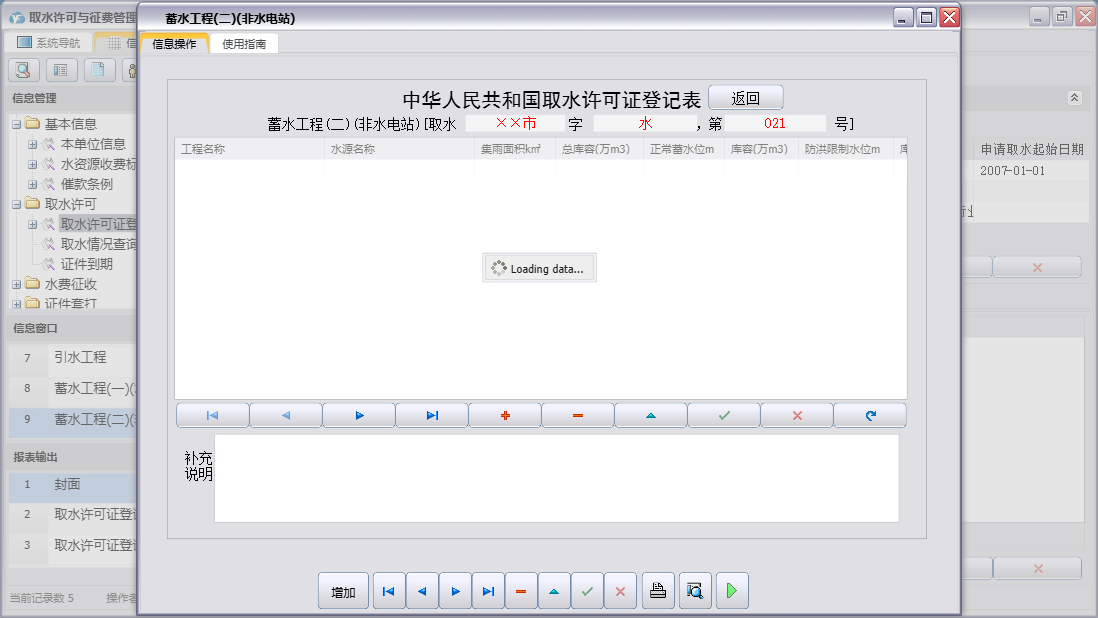Viewport: 1098px width, 618px height.
Task: Go to first record in bottom toolbar
Action: 389,591
